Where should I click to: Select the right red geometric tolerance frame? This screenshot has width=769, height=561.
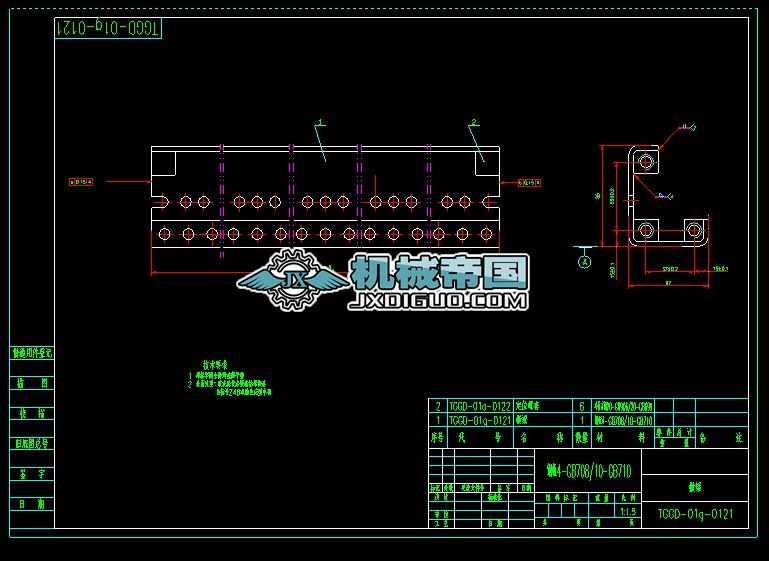coord(529,183)
